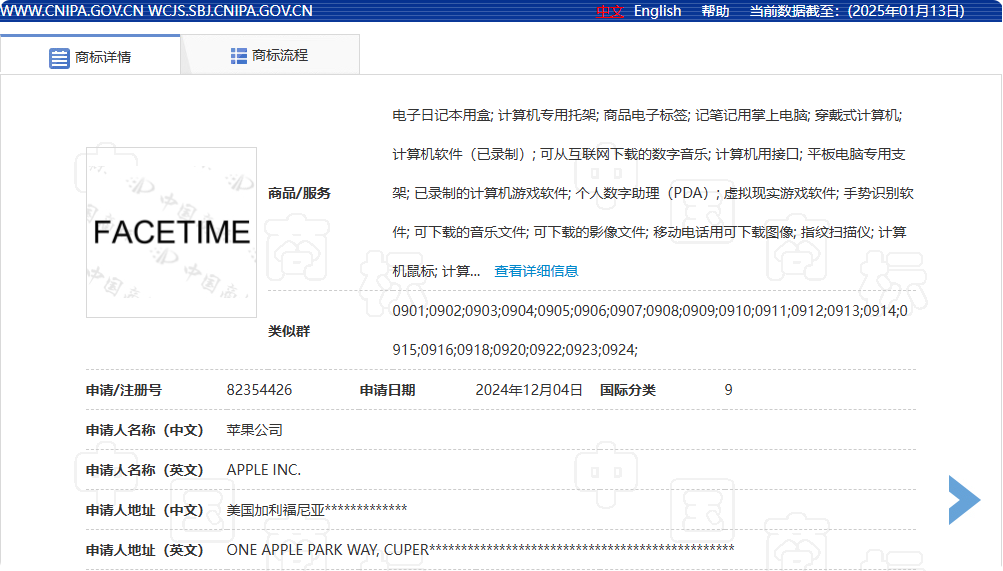Switch language to English
1003x571 pixels.
pos(658,11)
